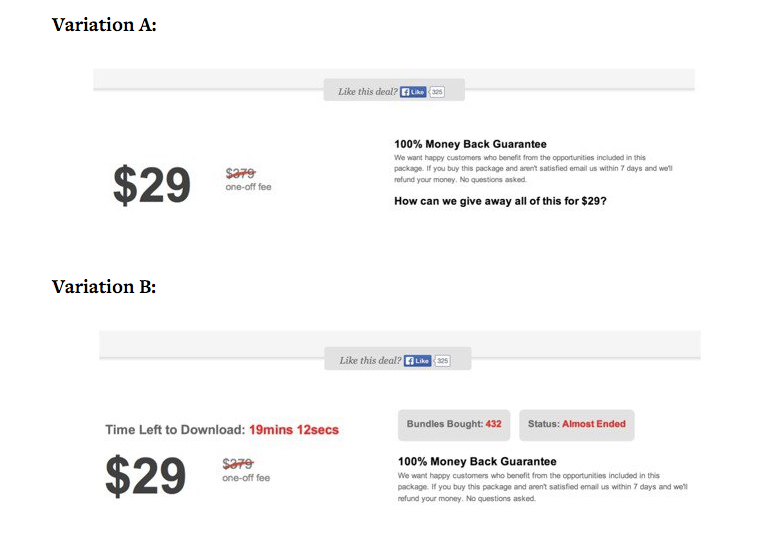Image resolution: width=760 pixels, height=541 pixels.
Task: Click Facebook Like button in Variation A
Action: coord(413,92)
